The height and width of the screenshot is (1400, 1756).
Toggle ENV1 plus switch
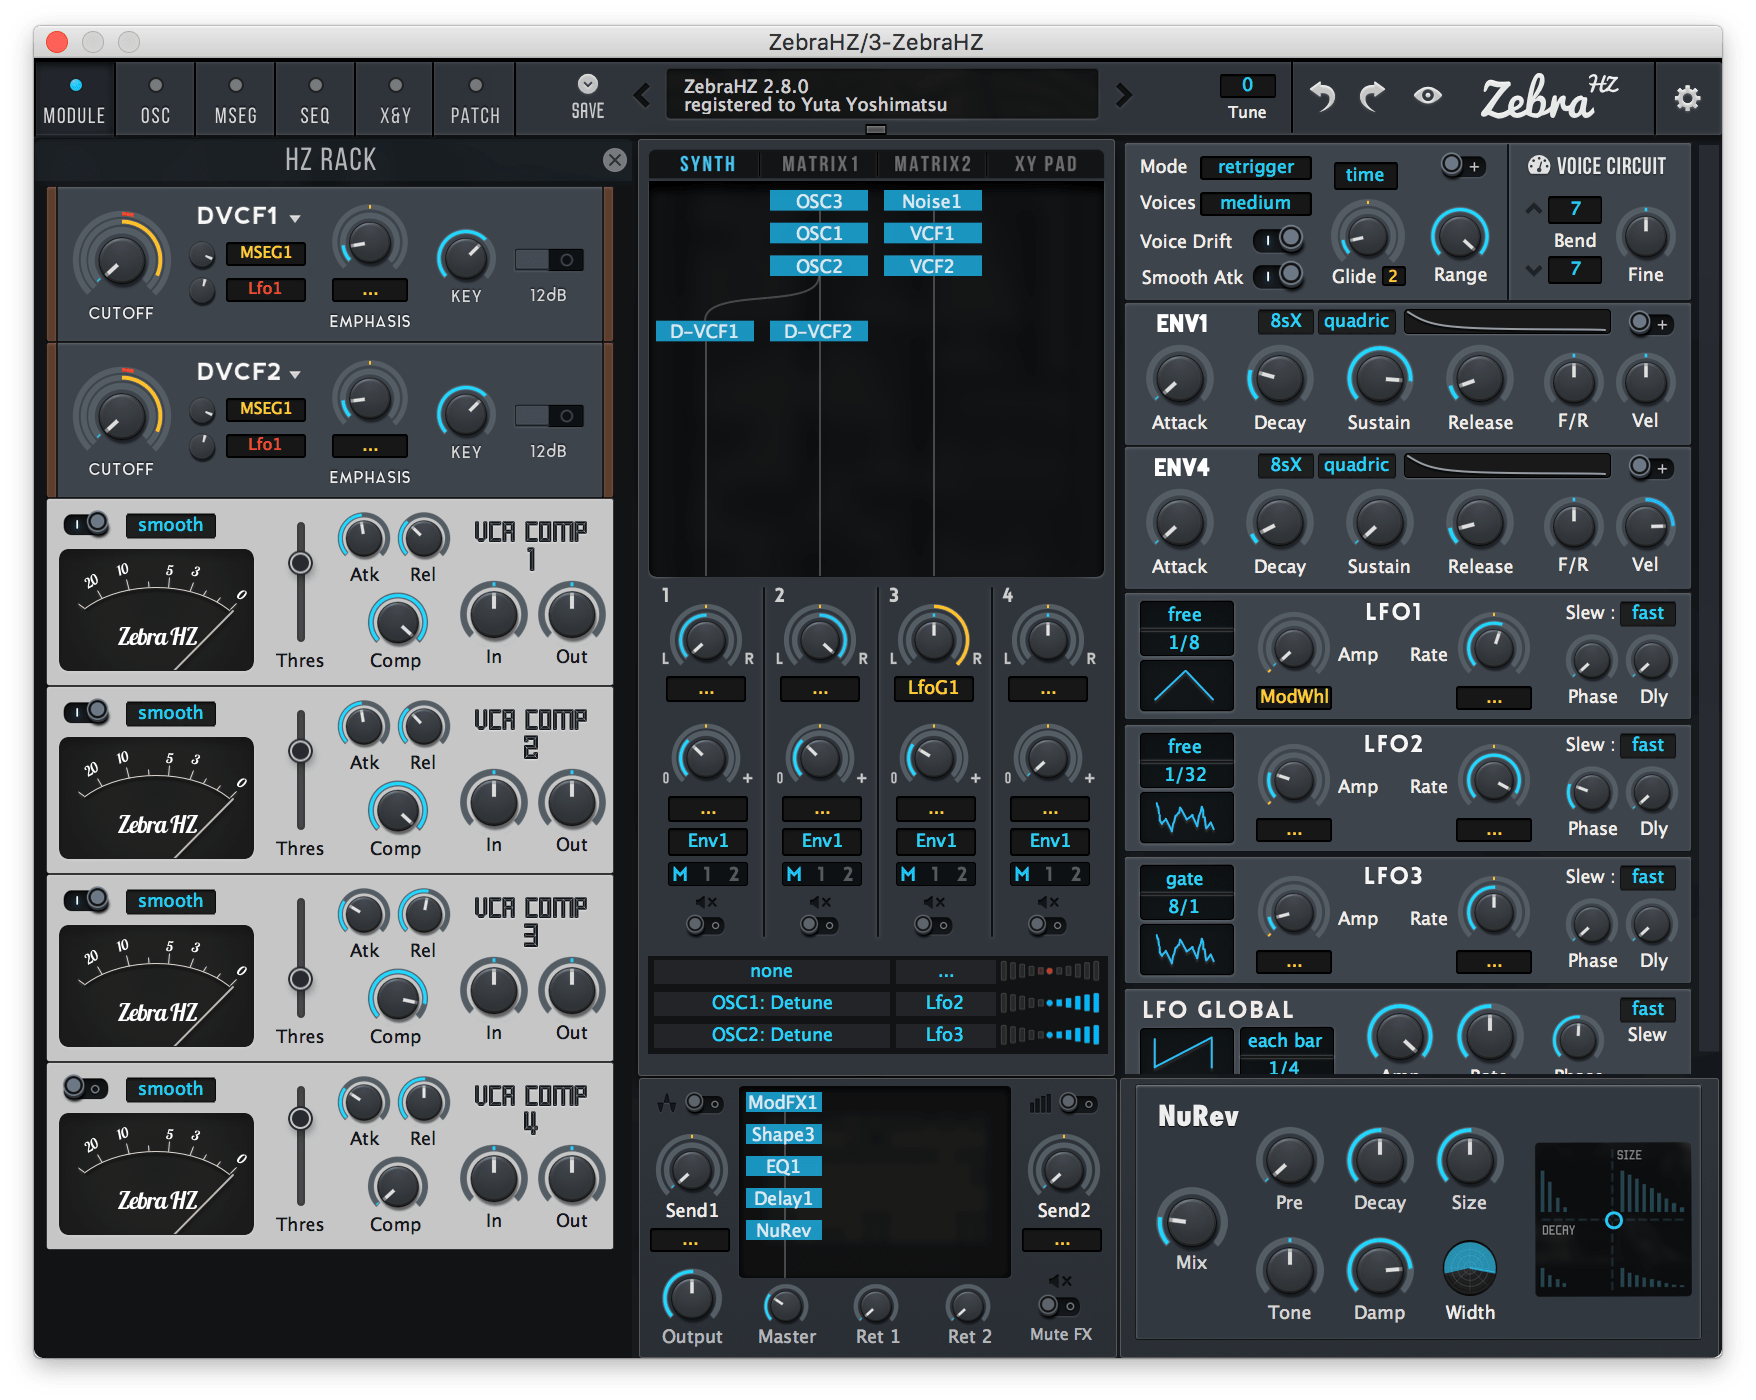tap(1651, 323)
